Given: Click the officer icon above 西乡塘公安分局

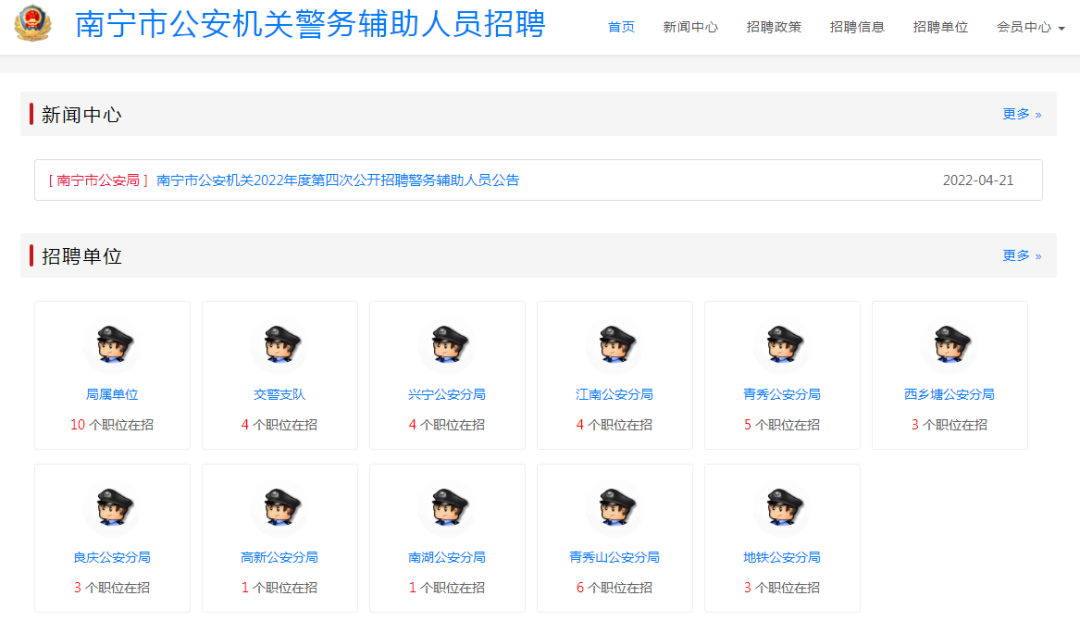Looking at the screenshot, I should click(x=949, y=345).
